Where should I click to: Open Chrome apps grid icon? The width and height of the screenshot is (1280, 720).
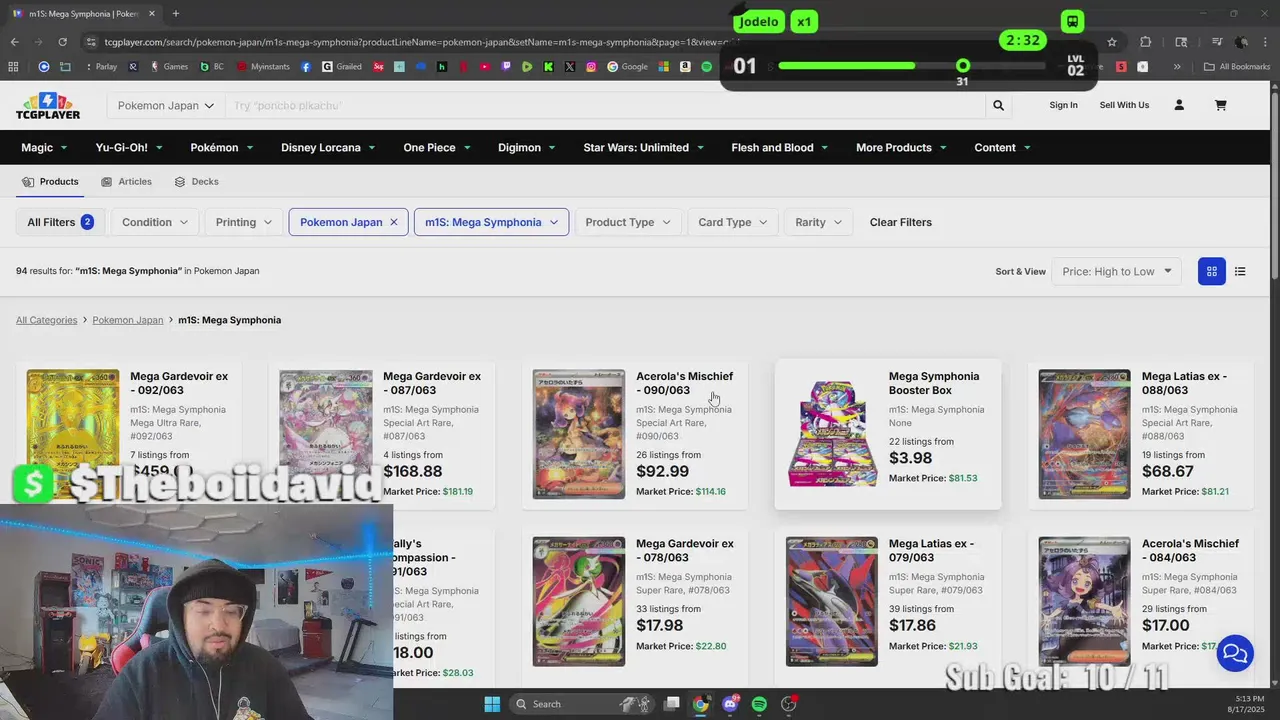tap(13, 67)
